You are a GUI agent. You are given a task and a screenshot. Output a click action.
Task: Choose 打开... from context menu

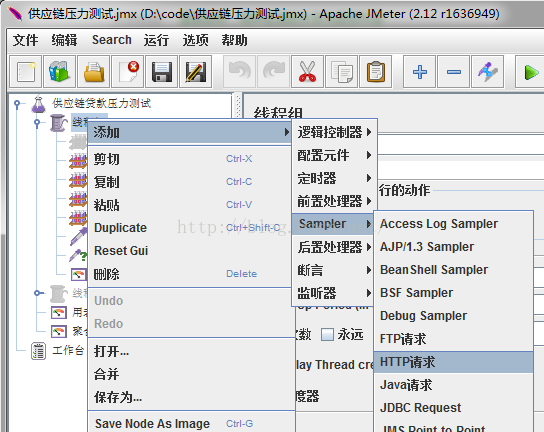(x=191, y=351)
